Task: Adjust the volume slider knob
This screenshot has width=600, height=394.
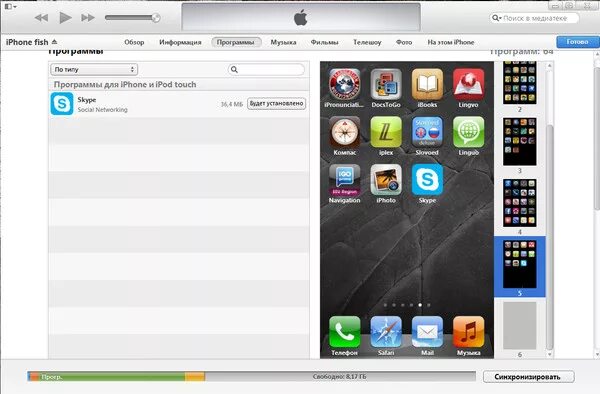Action: 156,18
